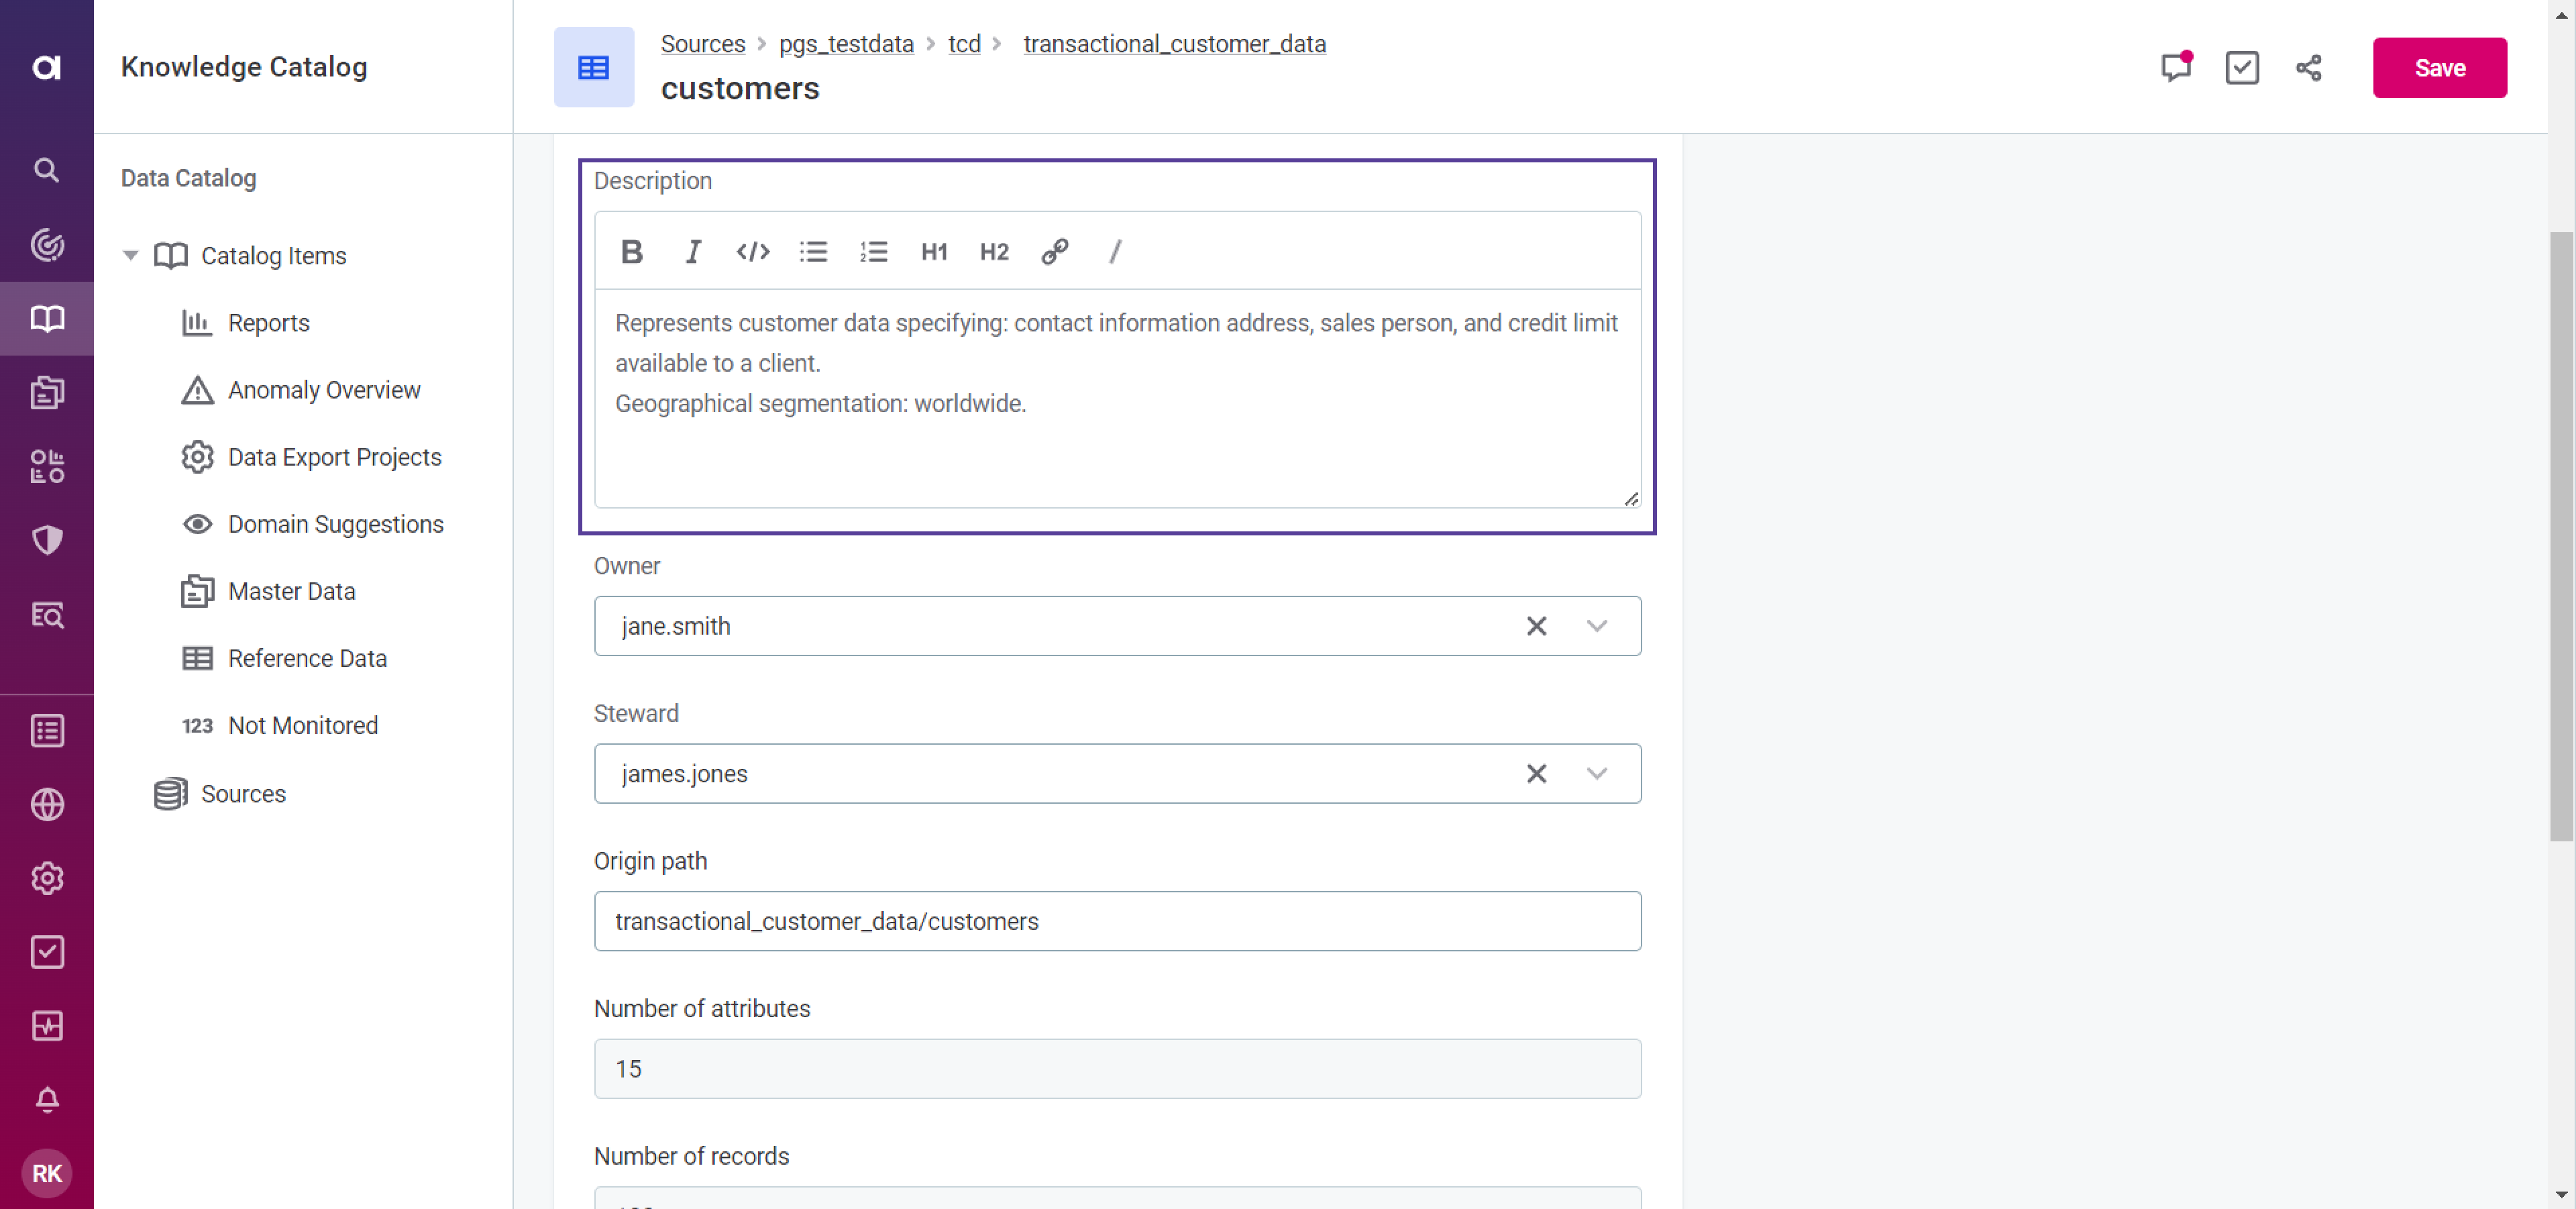This screenshot has height=1209, width=2576.
Task: Clear the Owner jane.smith selection
Action: (x=1536, y=626)
